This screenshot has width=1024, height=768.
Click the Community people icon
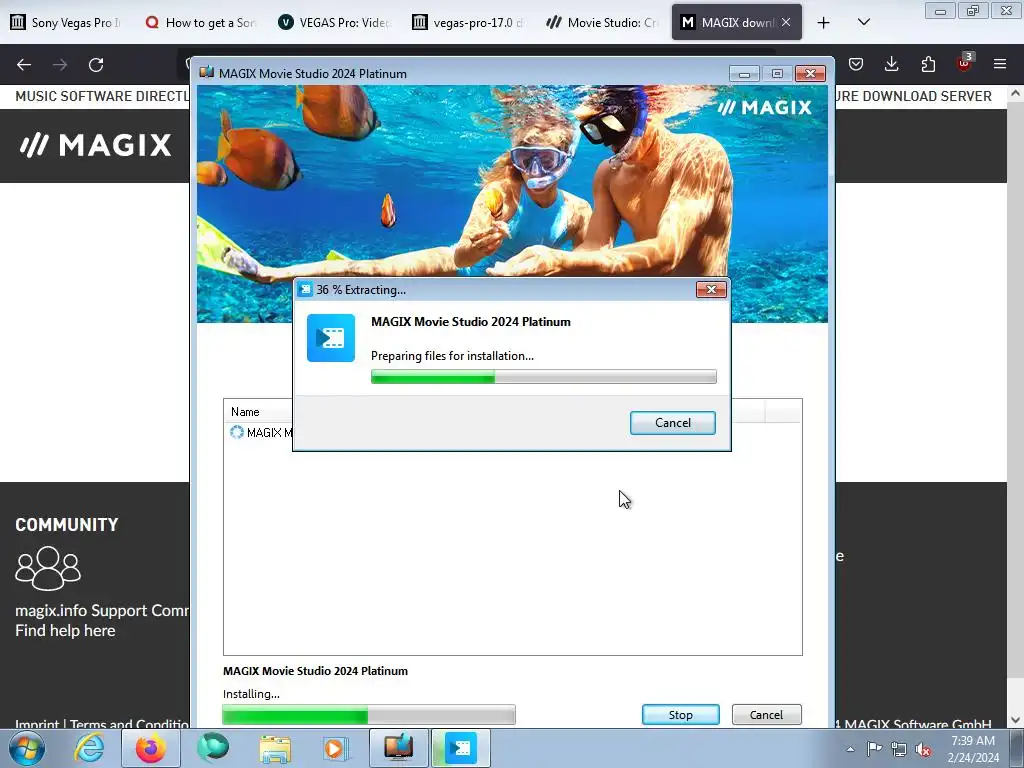pos(48,568)
